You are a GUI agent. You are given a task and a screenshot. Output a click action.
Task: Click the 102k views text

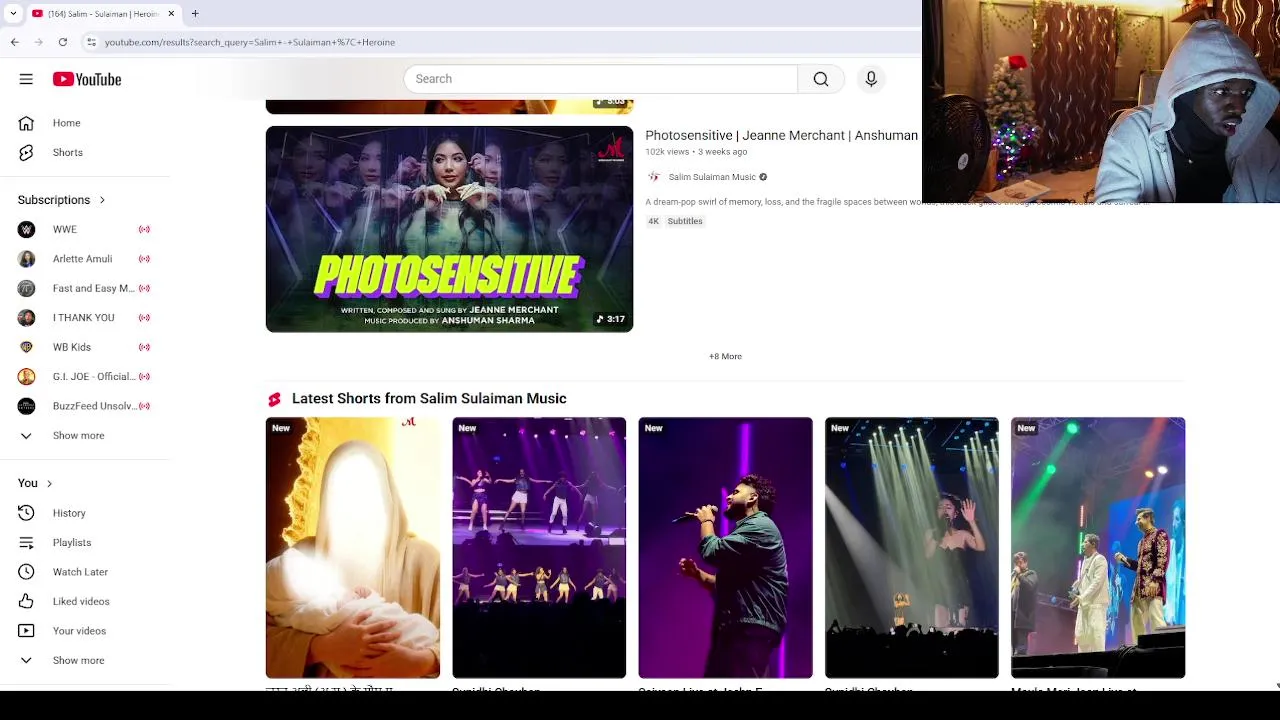coord(667,152)
